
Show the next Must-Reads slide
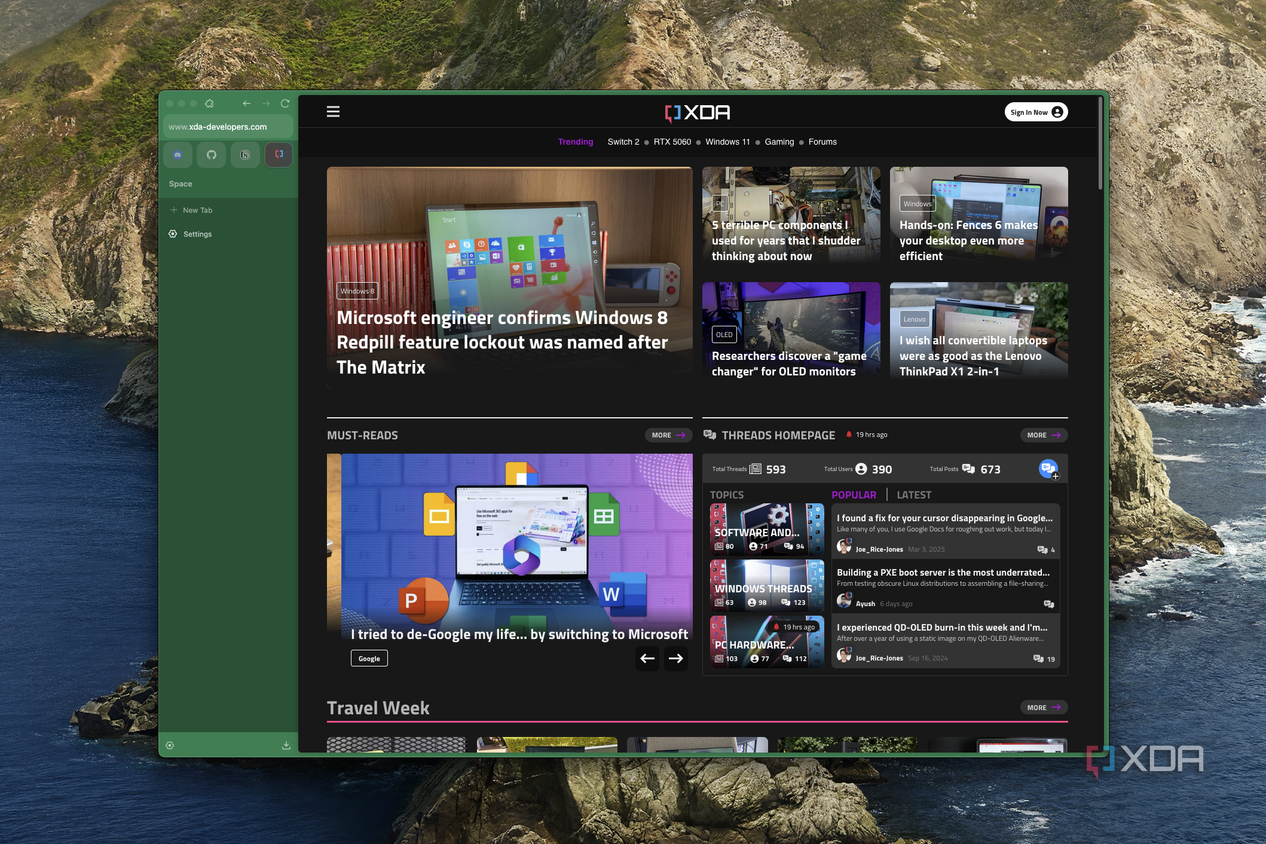pyautogui.click(x=676, y=658)
